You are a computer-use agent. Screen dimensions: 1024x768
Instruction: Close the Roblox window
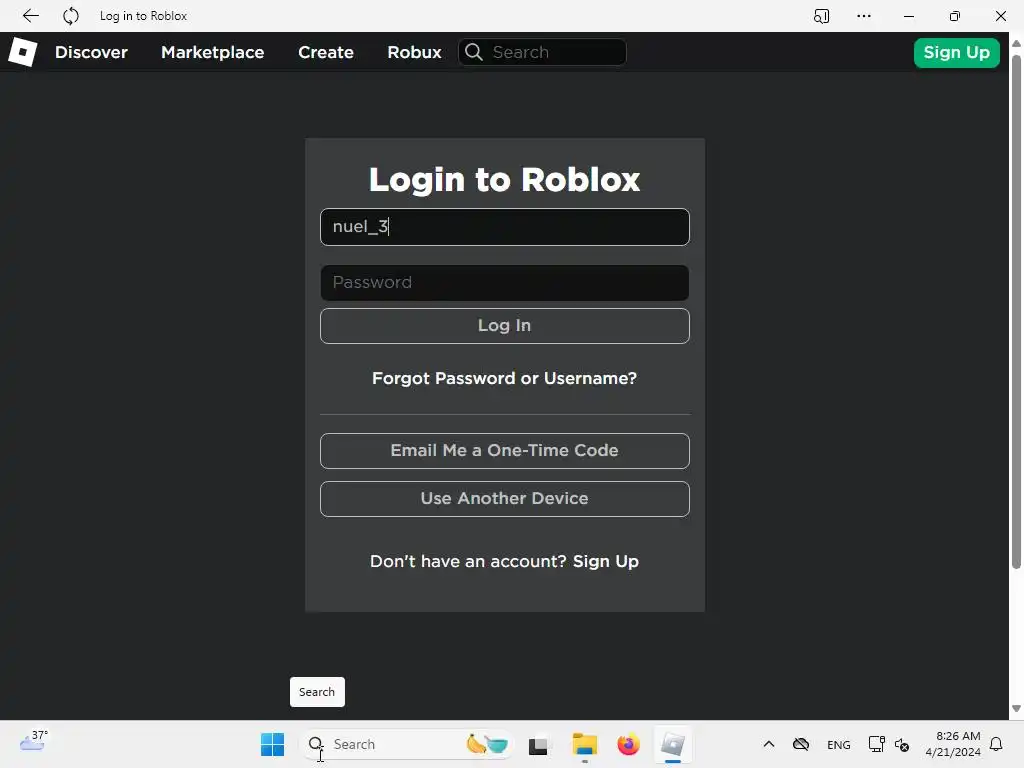coord(1000,16)
